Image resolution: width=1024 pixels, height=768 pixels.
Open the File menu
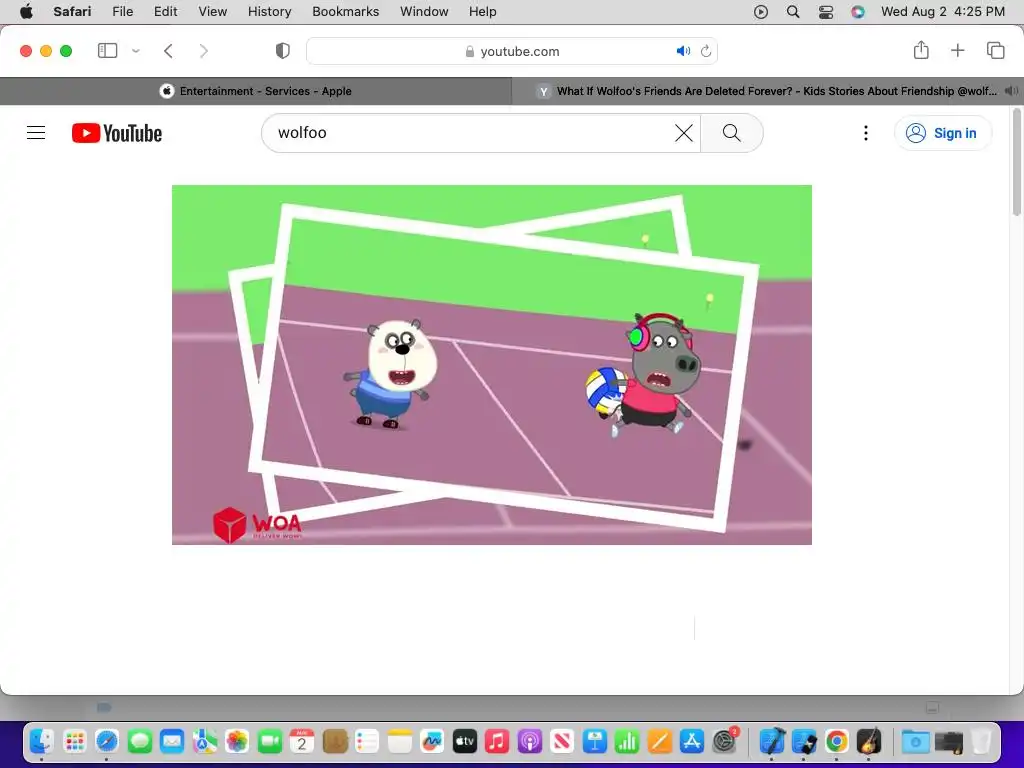(122, 12)
